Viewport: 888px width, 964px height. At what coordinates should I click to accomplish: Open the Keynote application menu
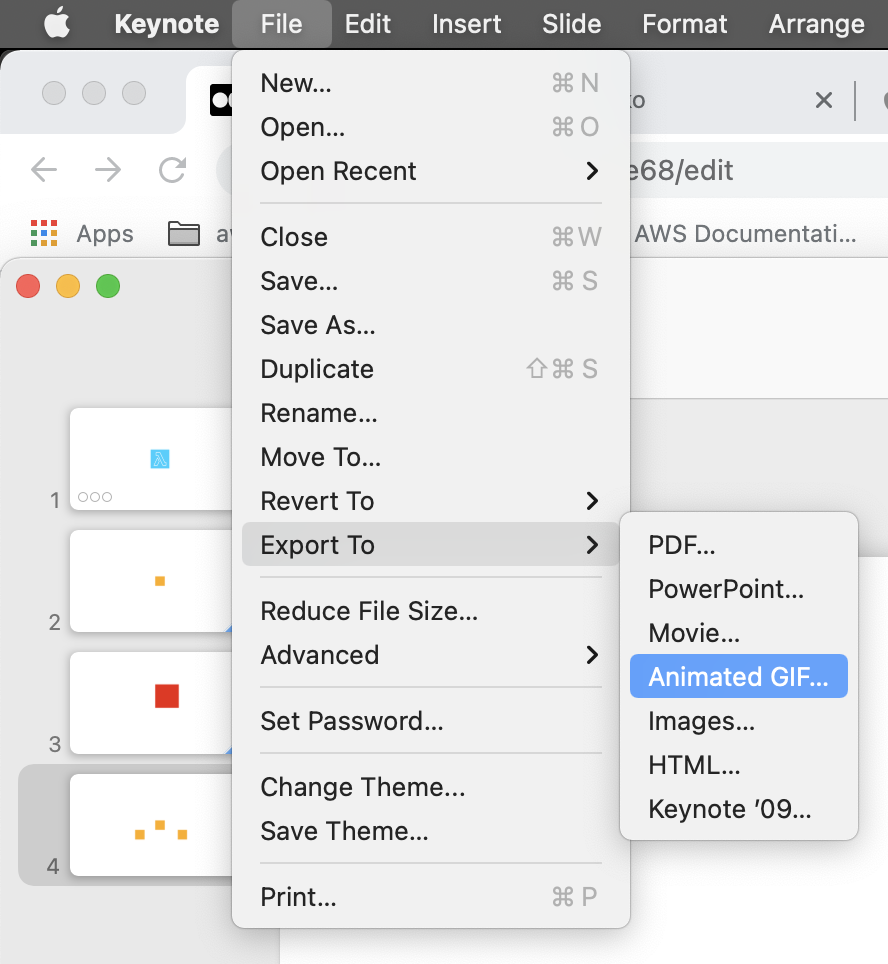pyautogui.click(x=167, y=24)
